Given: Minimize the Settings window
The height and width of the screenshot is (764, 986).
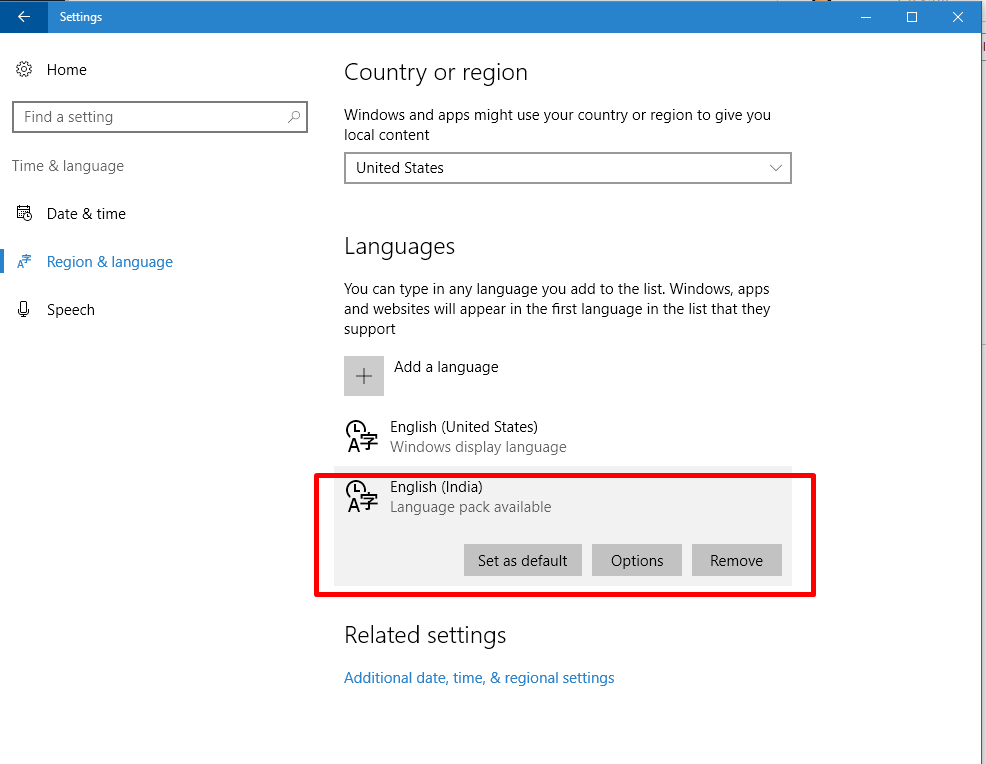Looking at the screenshot, I should tap(866, 17).
